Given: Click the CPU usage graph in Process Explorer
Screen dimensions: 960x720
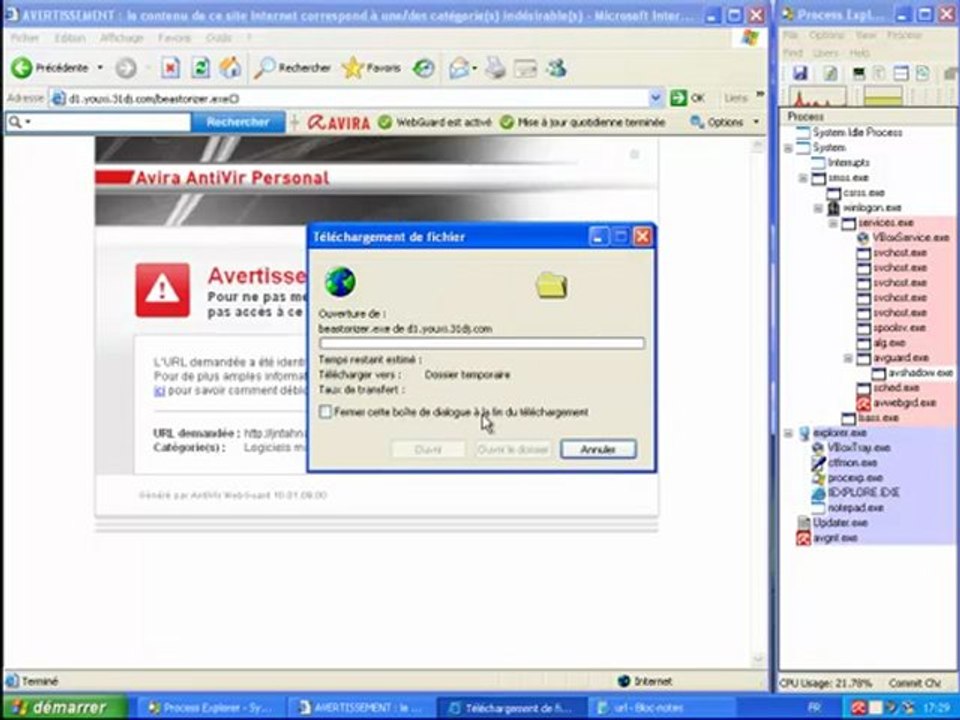Looking at the screenshot, I should tap(817, 96).
